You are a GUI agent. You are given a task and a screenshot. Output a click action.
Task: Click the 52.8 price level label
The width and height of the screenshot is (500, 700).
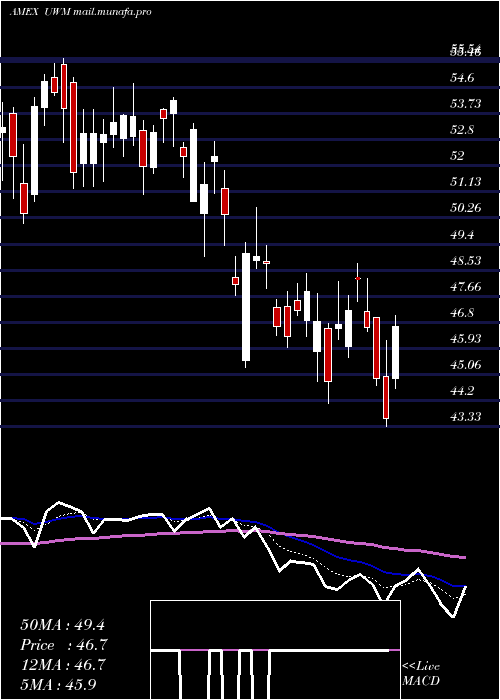coord(463,130)
